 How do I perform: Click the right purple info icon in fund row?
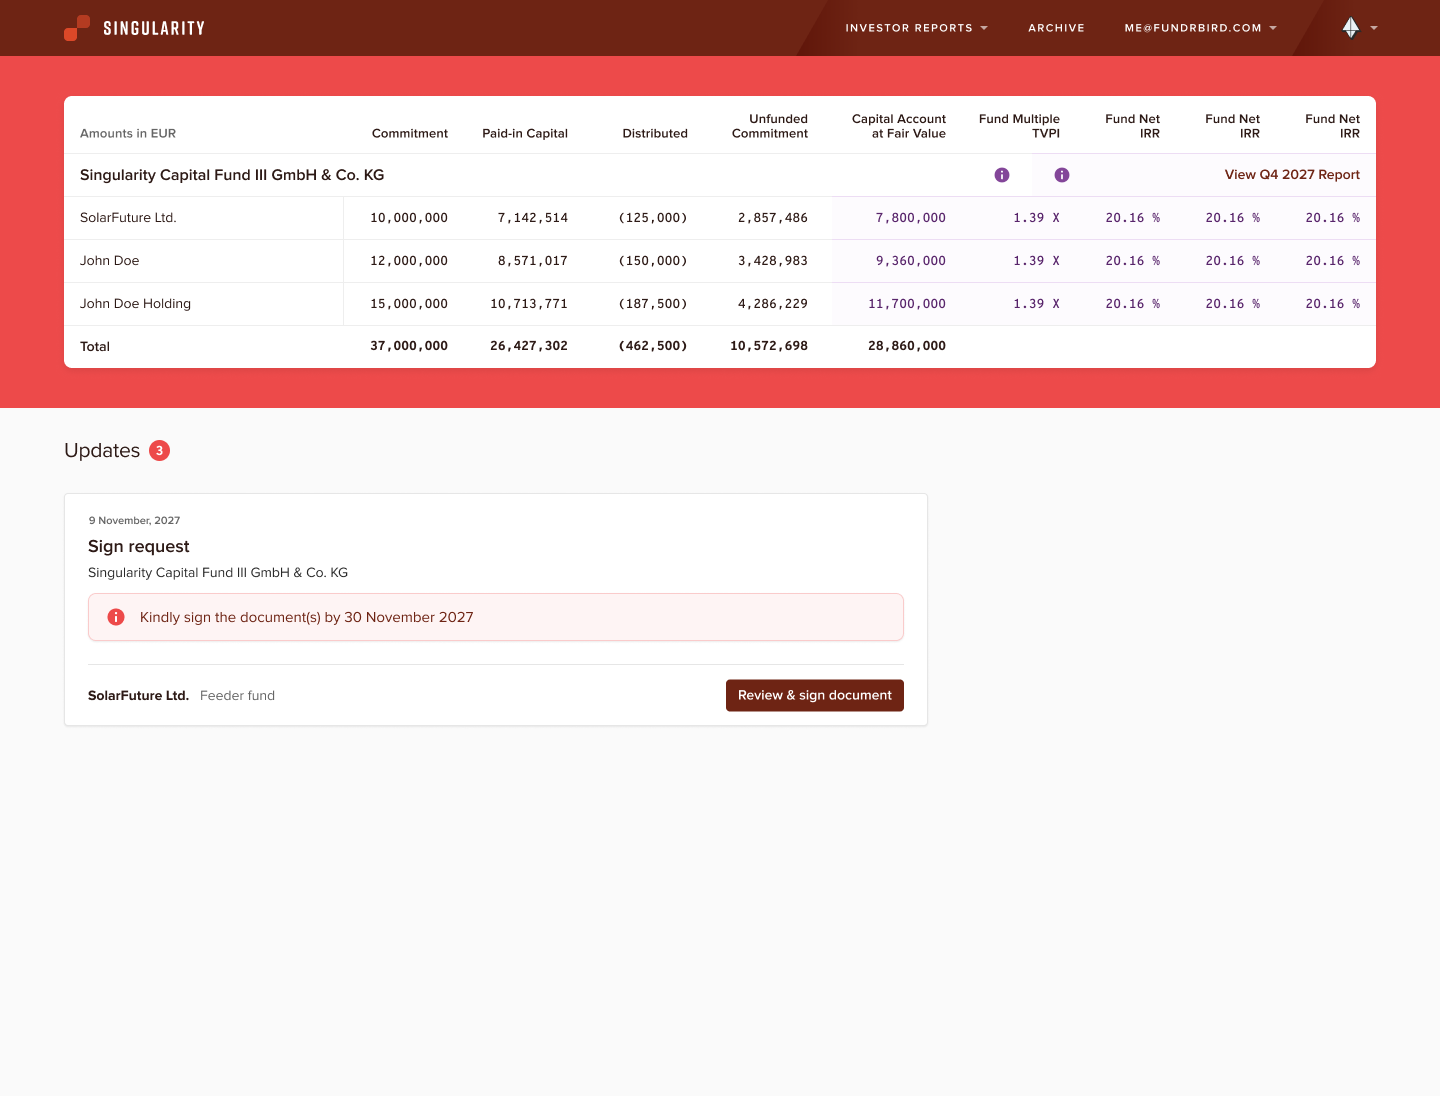click(1062, 175)
